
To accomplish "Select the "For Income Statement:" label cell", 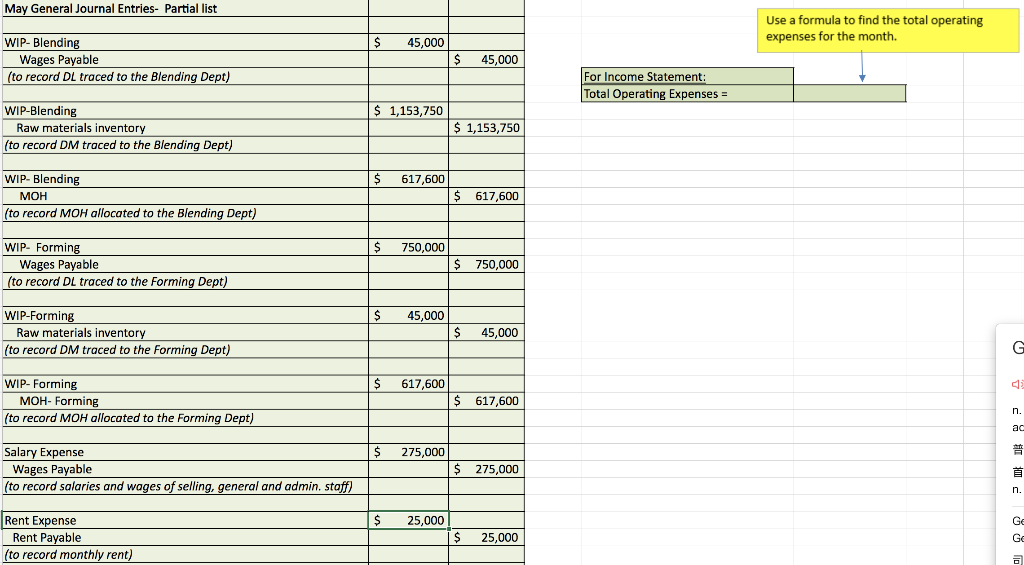I will (x=688, y=76).
